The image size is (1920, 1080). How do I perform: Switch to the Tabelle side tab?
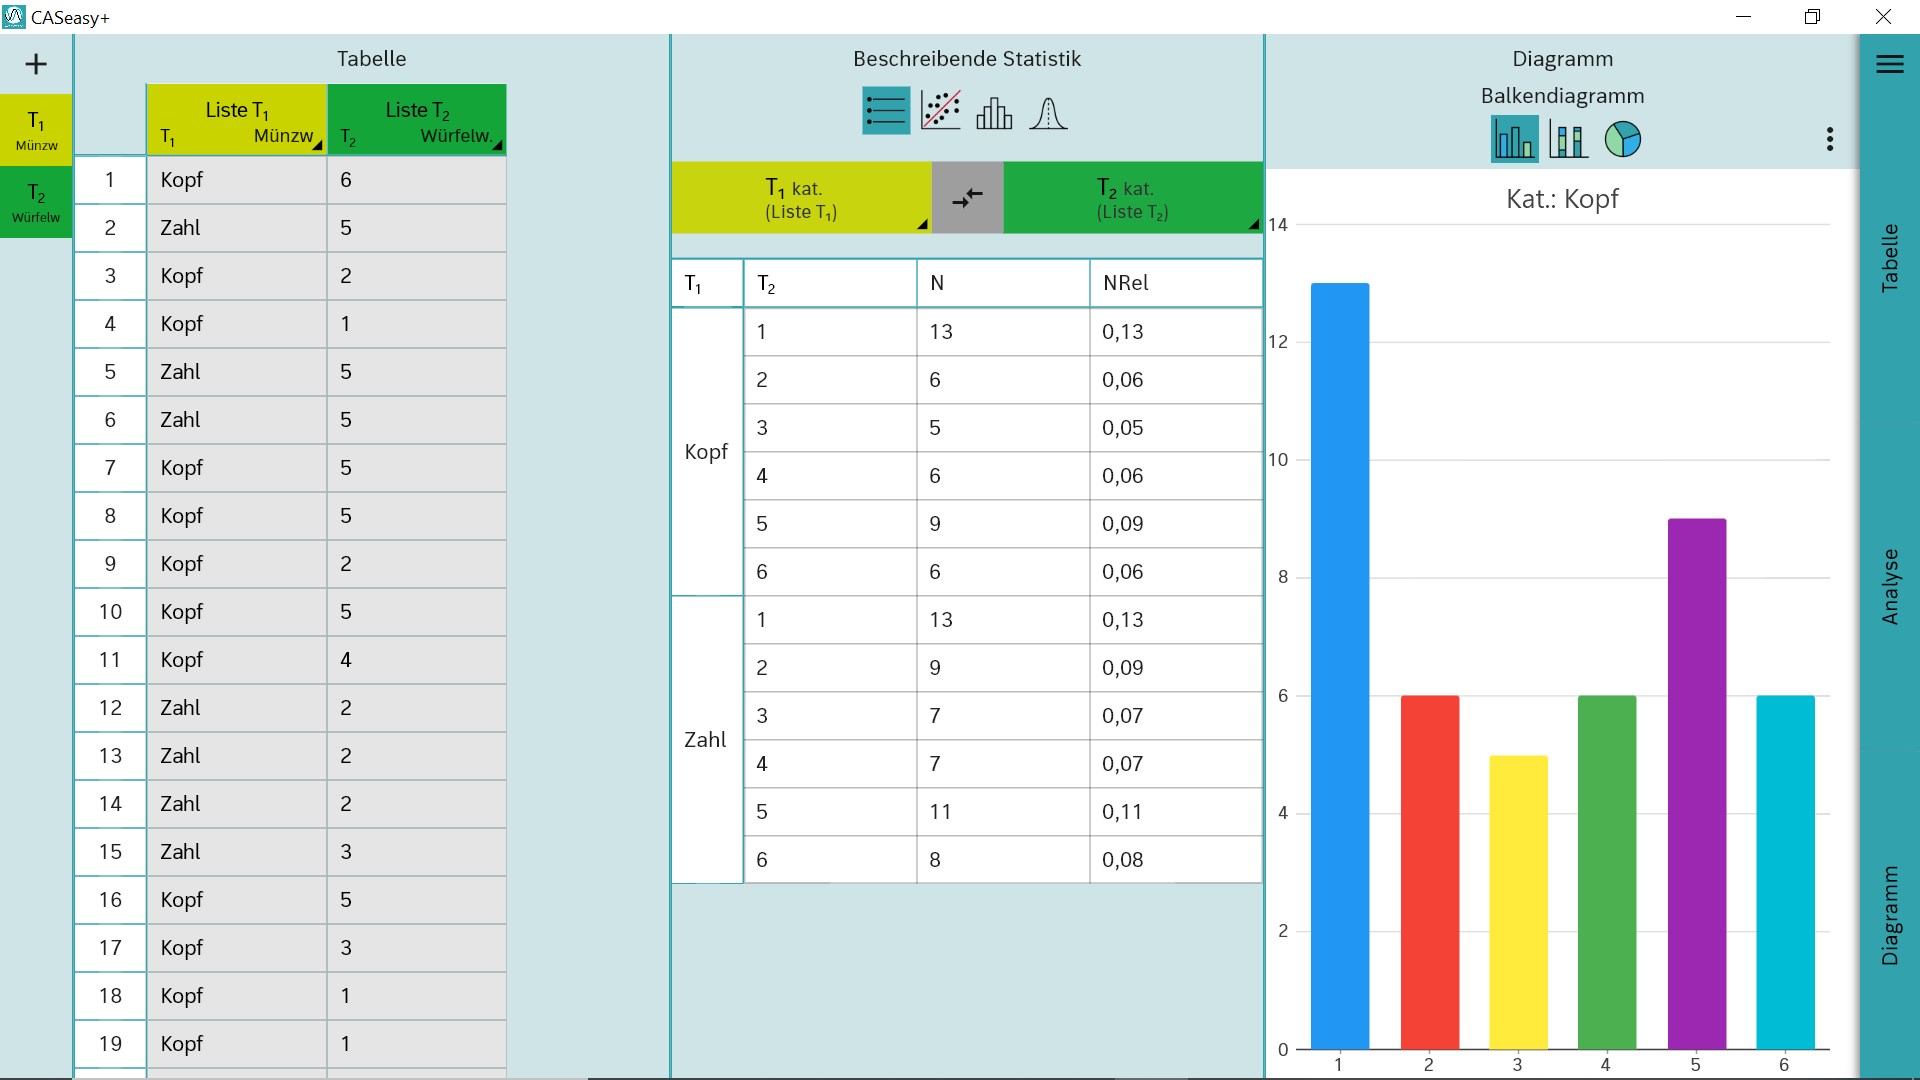tap(1889, 258)
